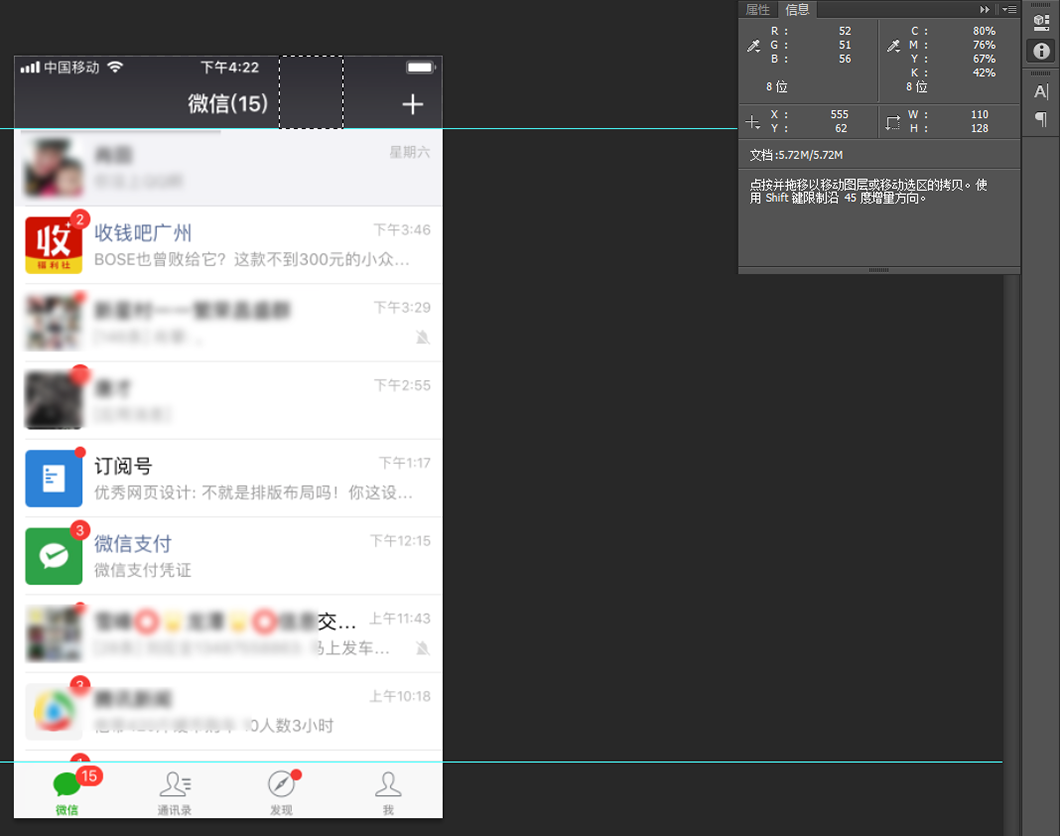The height and width of the screenshot is (836, 1060).
Task: Click the battery icon in status bar
Action: pyautogui.click(x=420, y=67)
